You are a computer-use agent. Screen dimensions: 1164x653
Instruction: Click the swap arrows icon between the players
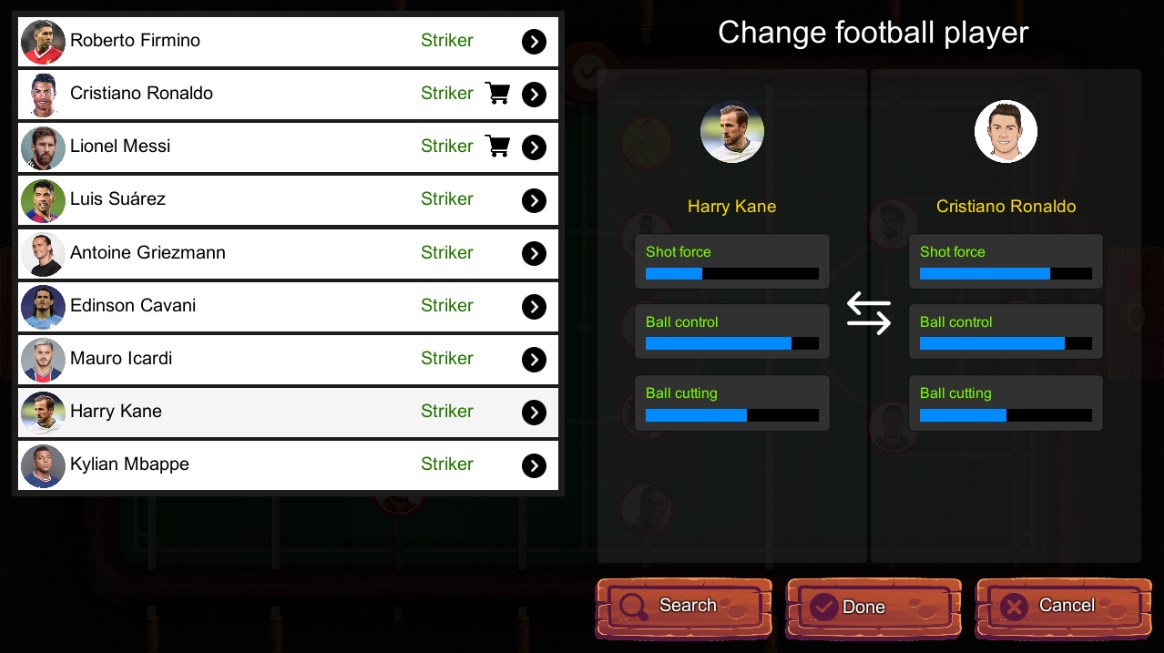click(869, 313)
